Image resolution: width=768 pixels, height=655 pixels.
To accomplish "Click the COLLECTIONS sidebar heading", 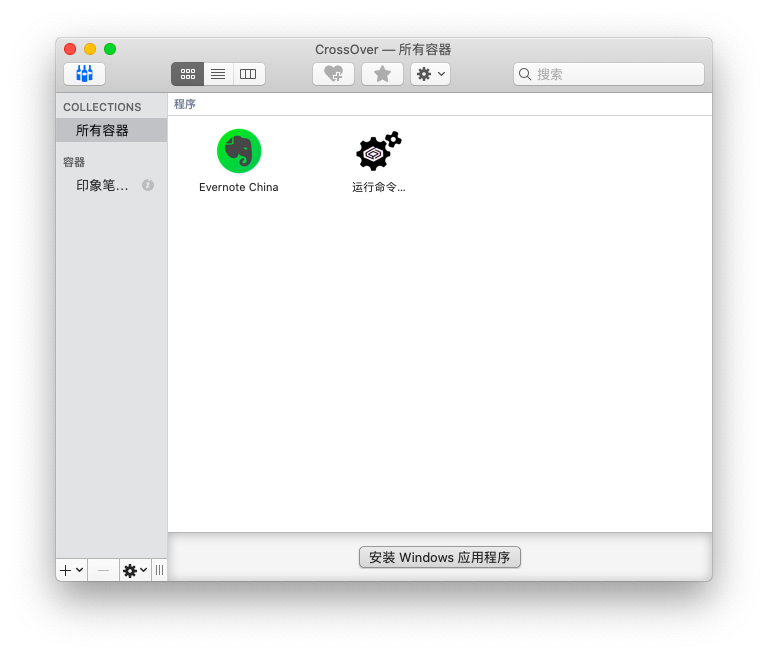I will [102, 107].
